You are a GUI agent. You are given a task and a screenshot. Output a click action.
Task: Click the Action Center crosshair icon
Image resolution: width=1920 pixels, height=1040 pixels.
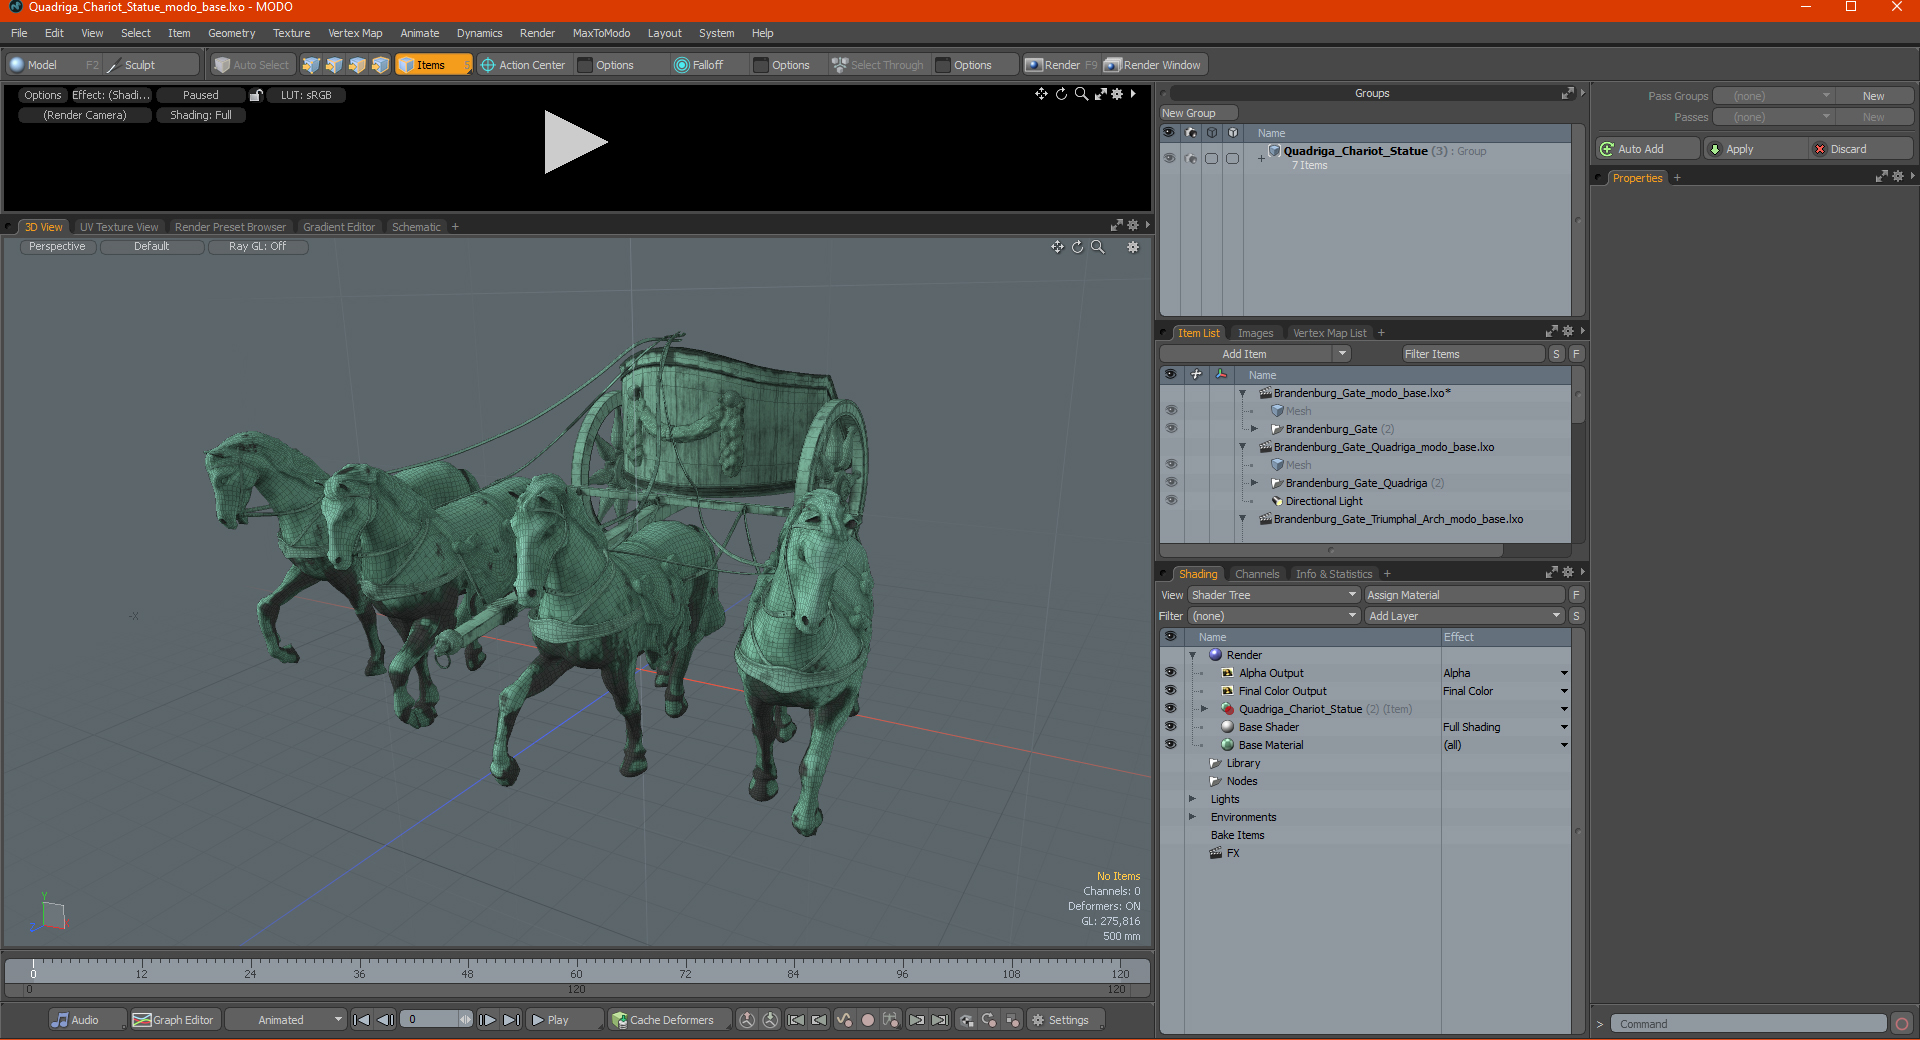click(488, 65)
